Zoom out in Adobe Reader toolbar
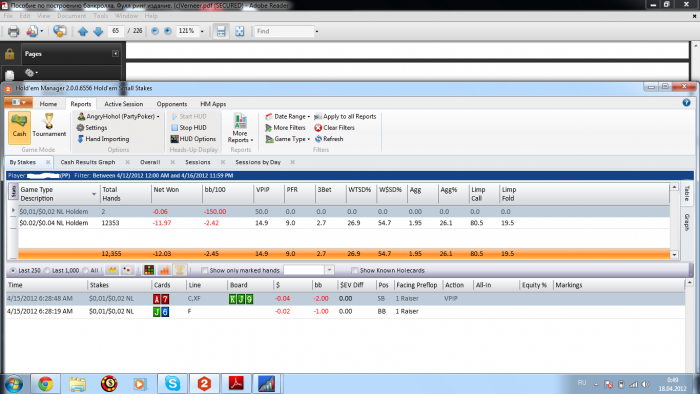This screenshot has height=394, width=700. 155,31
